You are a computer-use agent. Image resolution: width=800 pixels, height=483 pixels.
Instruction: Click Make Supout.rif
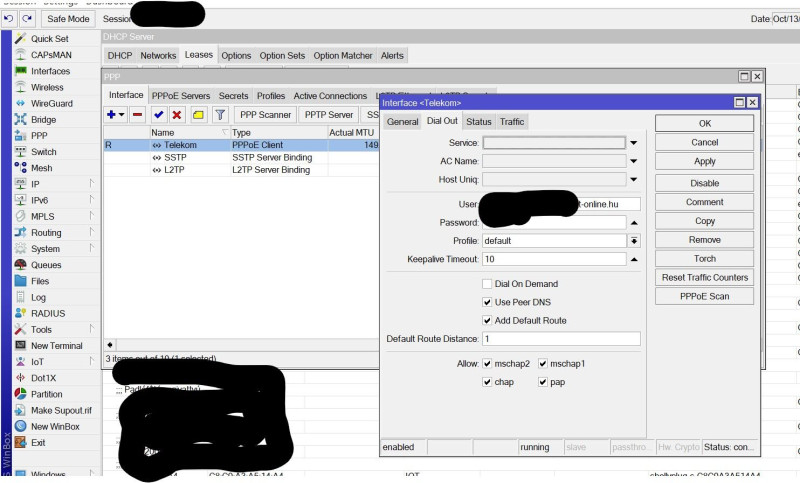(x=61, y=411)
